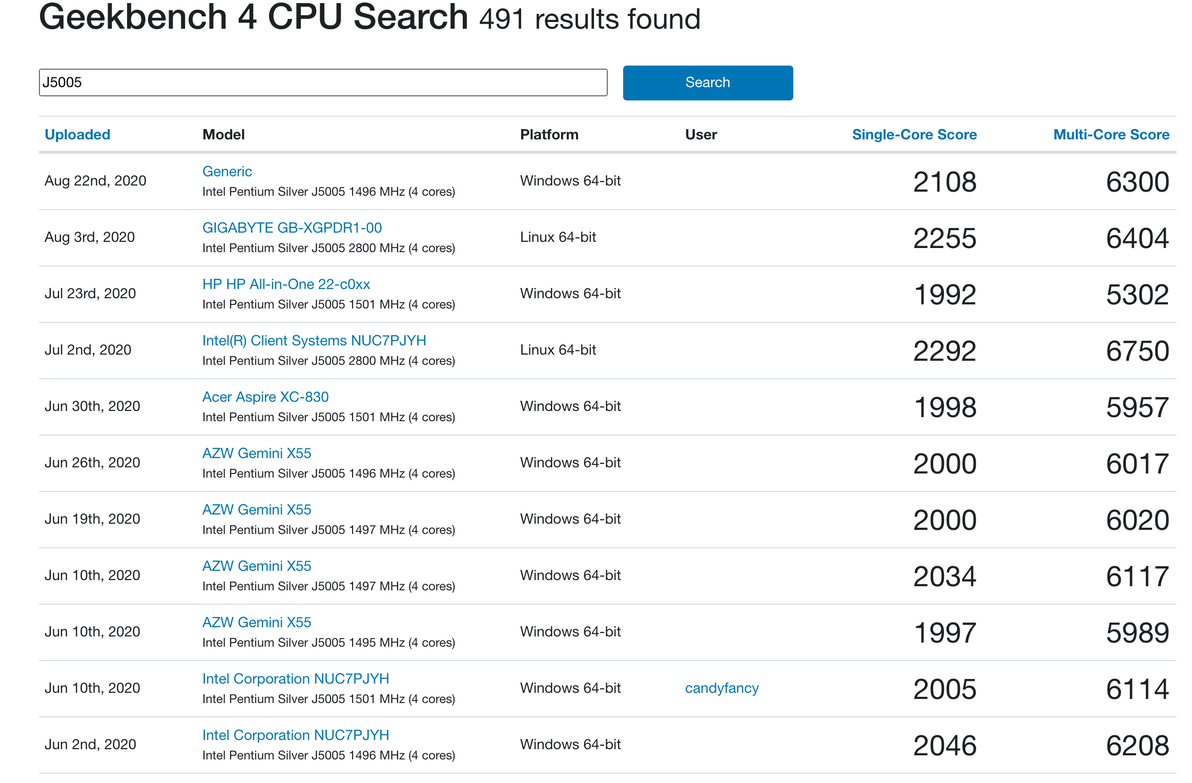Open Acer Aspire XC-830 result
This screenshot has width=1192, height=783.
pos(265,397)
